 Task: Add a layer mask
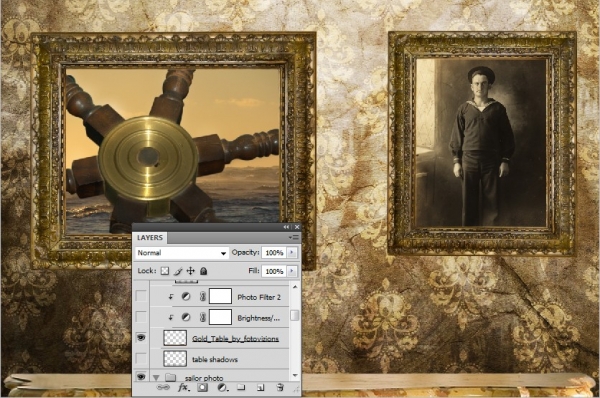(202, 387)
